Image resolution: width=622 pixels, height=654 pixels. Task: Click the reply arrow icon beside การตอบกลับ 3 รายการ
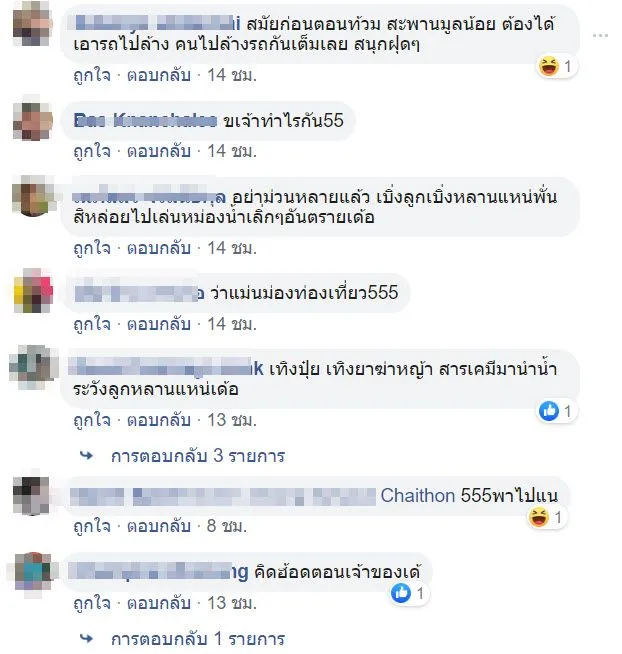(x=87, y=456)
